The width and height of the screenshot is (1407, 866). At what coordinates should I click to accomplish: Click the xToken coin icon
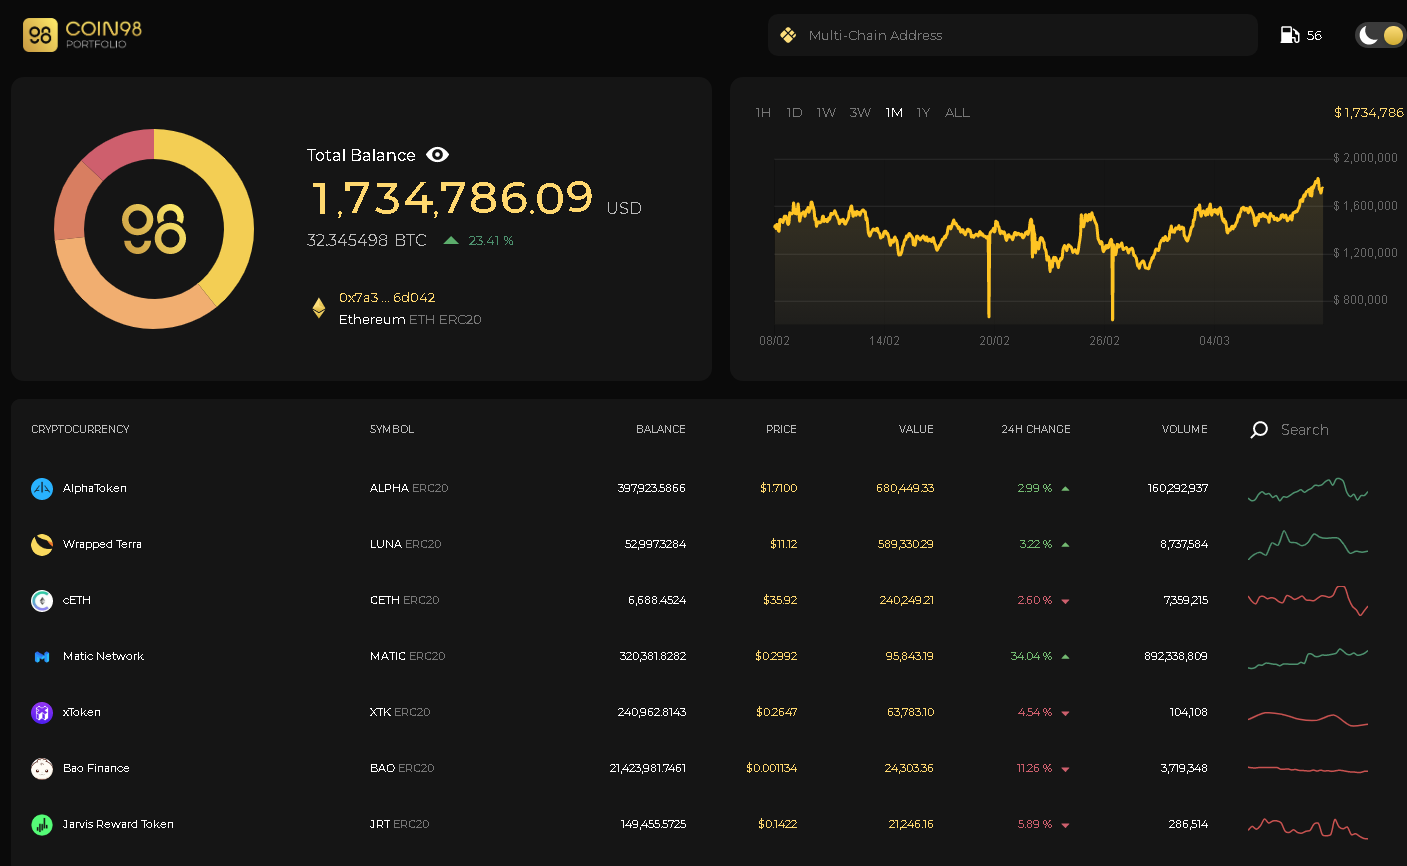42,712
